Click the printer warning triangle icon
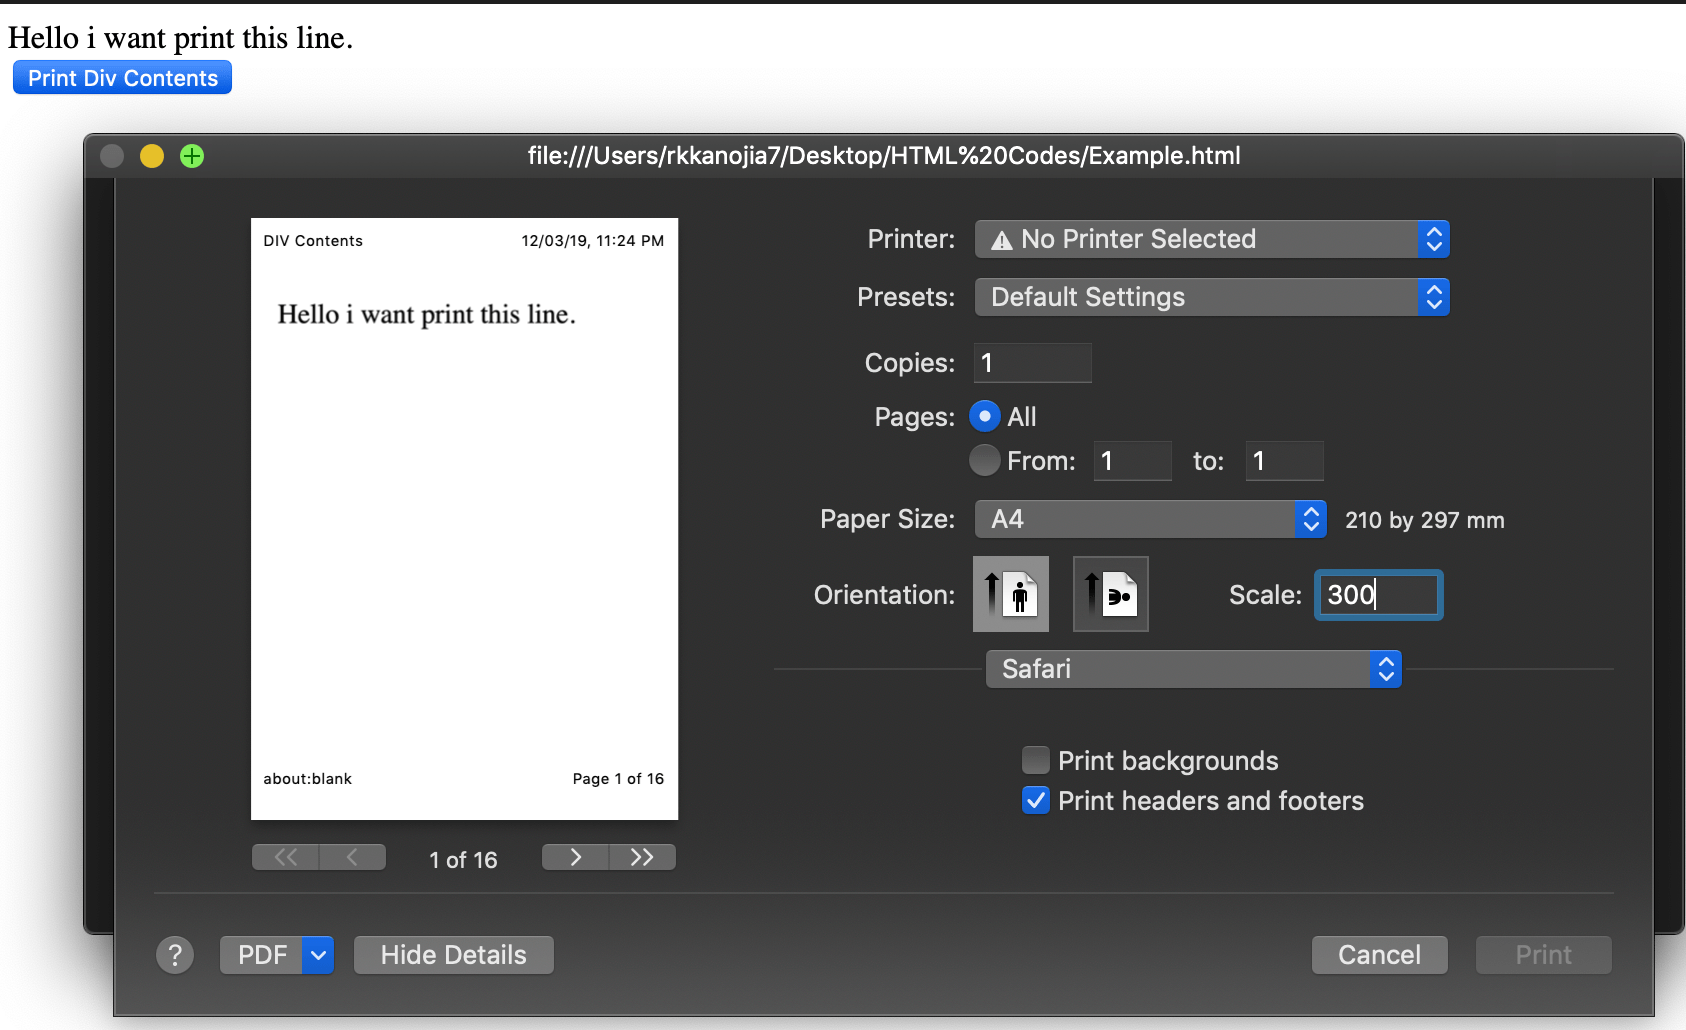 tap(1003, 239)
